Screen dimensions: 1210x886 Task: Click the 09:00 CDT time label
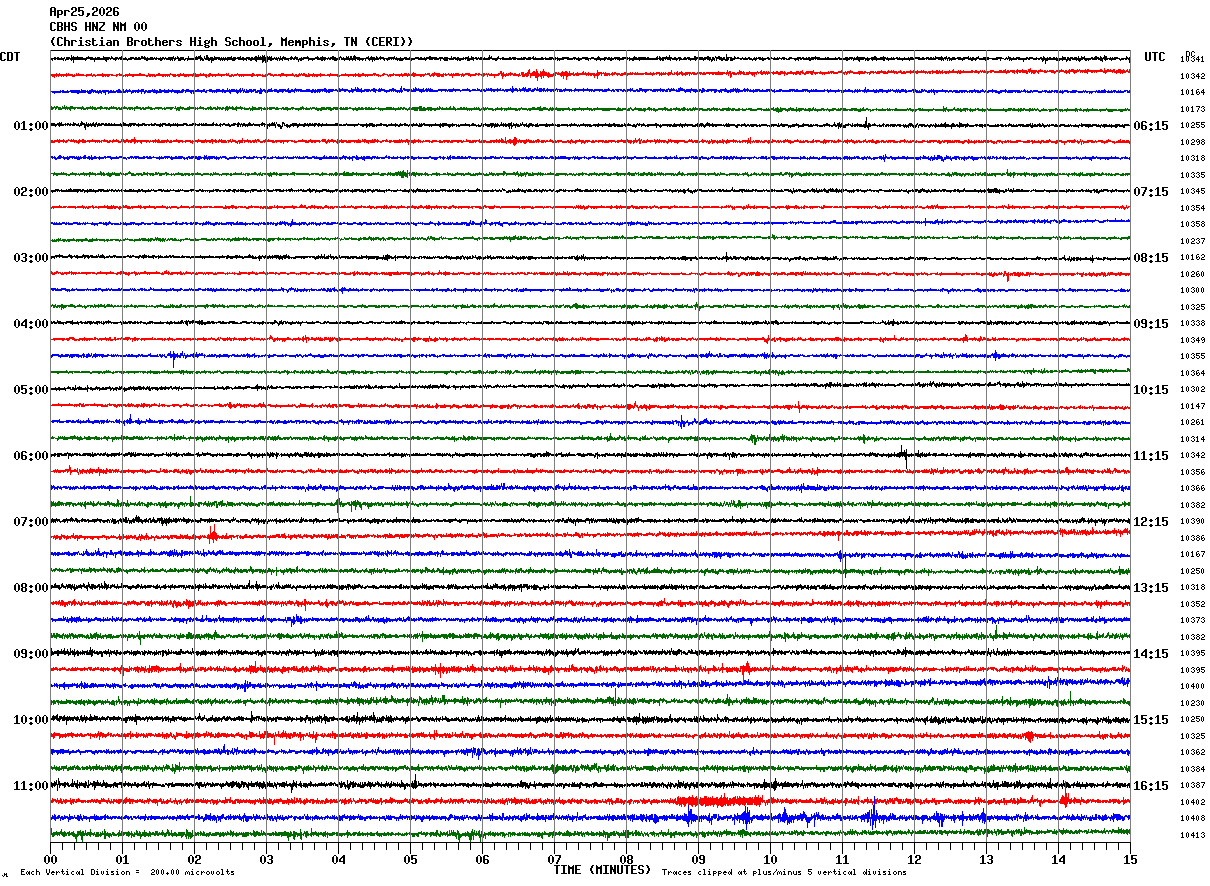pos(31,654)
